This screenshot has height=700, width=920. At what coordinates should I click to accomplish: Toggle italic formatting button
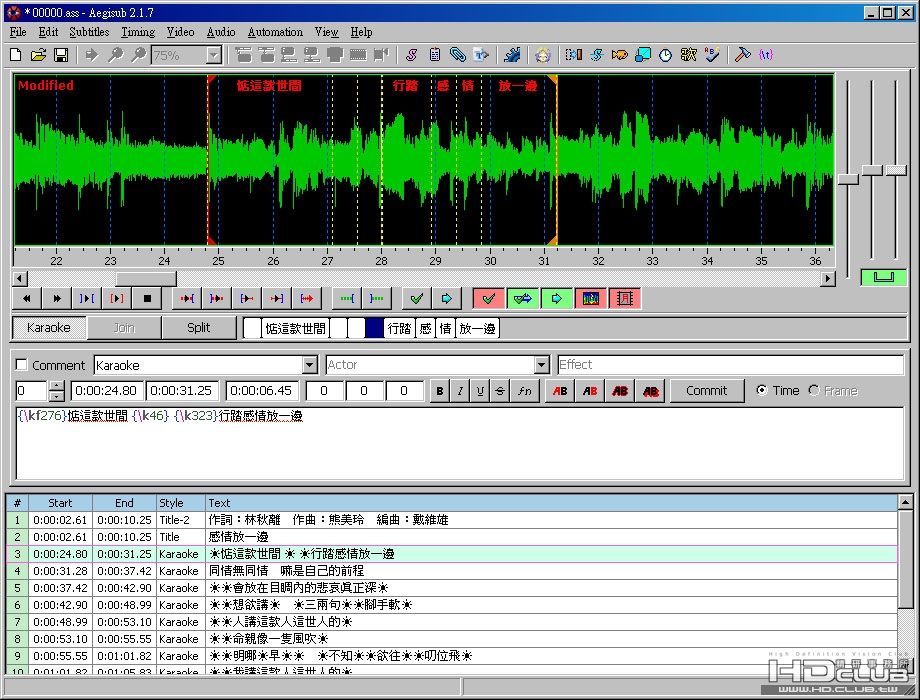click(460, 391)
